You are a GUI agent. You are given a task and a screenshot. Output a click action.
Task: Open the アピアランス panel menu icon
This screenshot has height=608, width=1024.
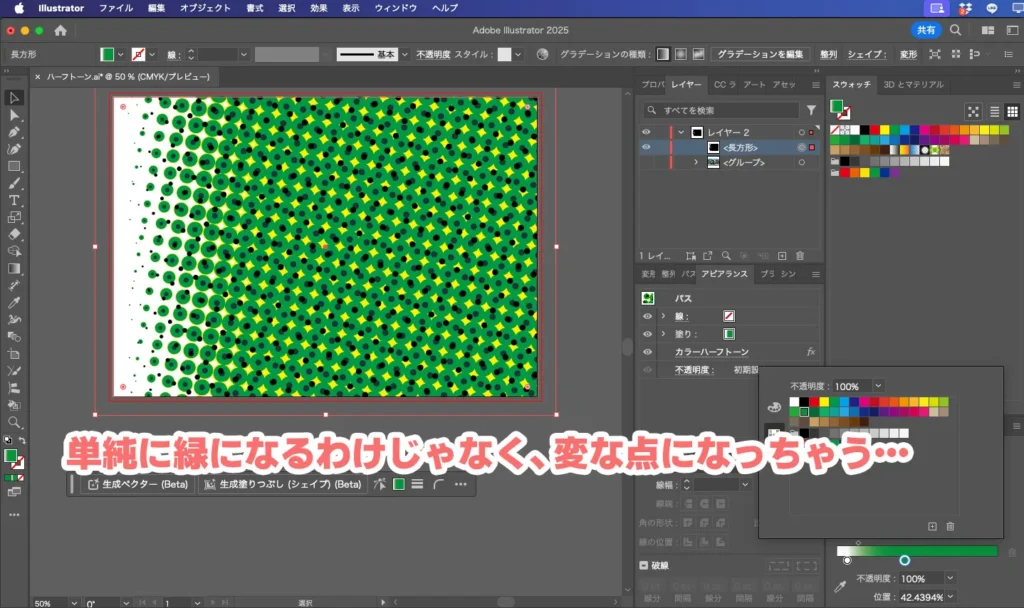point(815,275)
